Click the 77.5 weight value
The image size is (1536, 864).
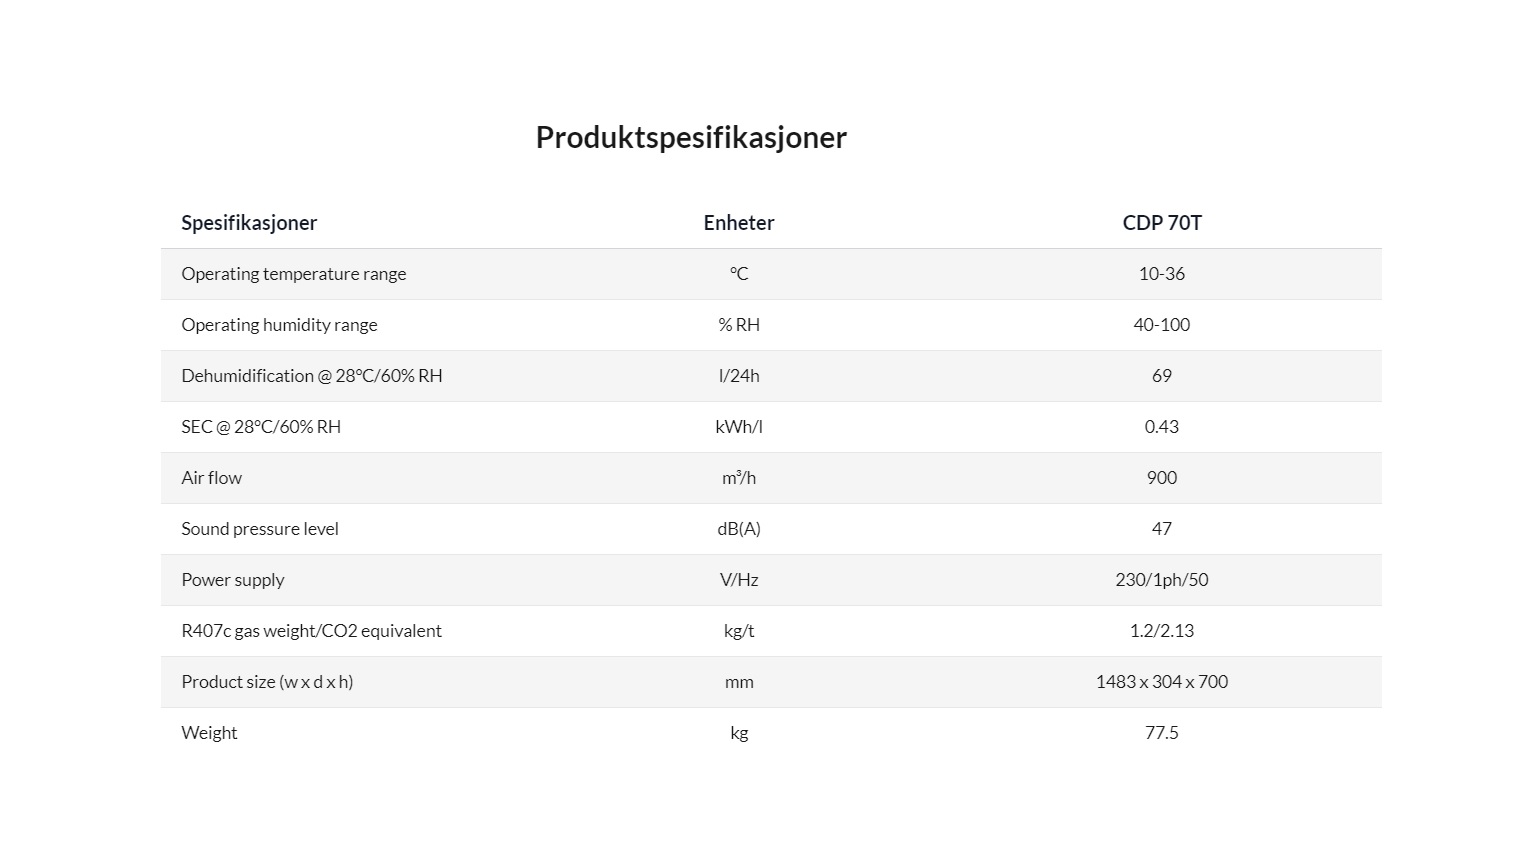click(1162, 733)
